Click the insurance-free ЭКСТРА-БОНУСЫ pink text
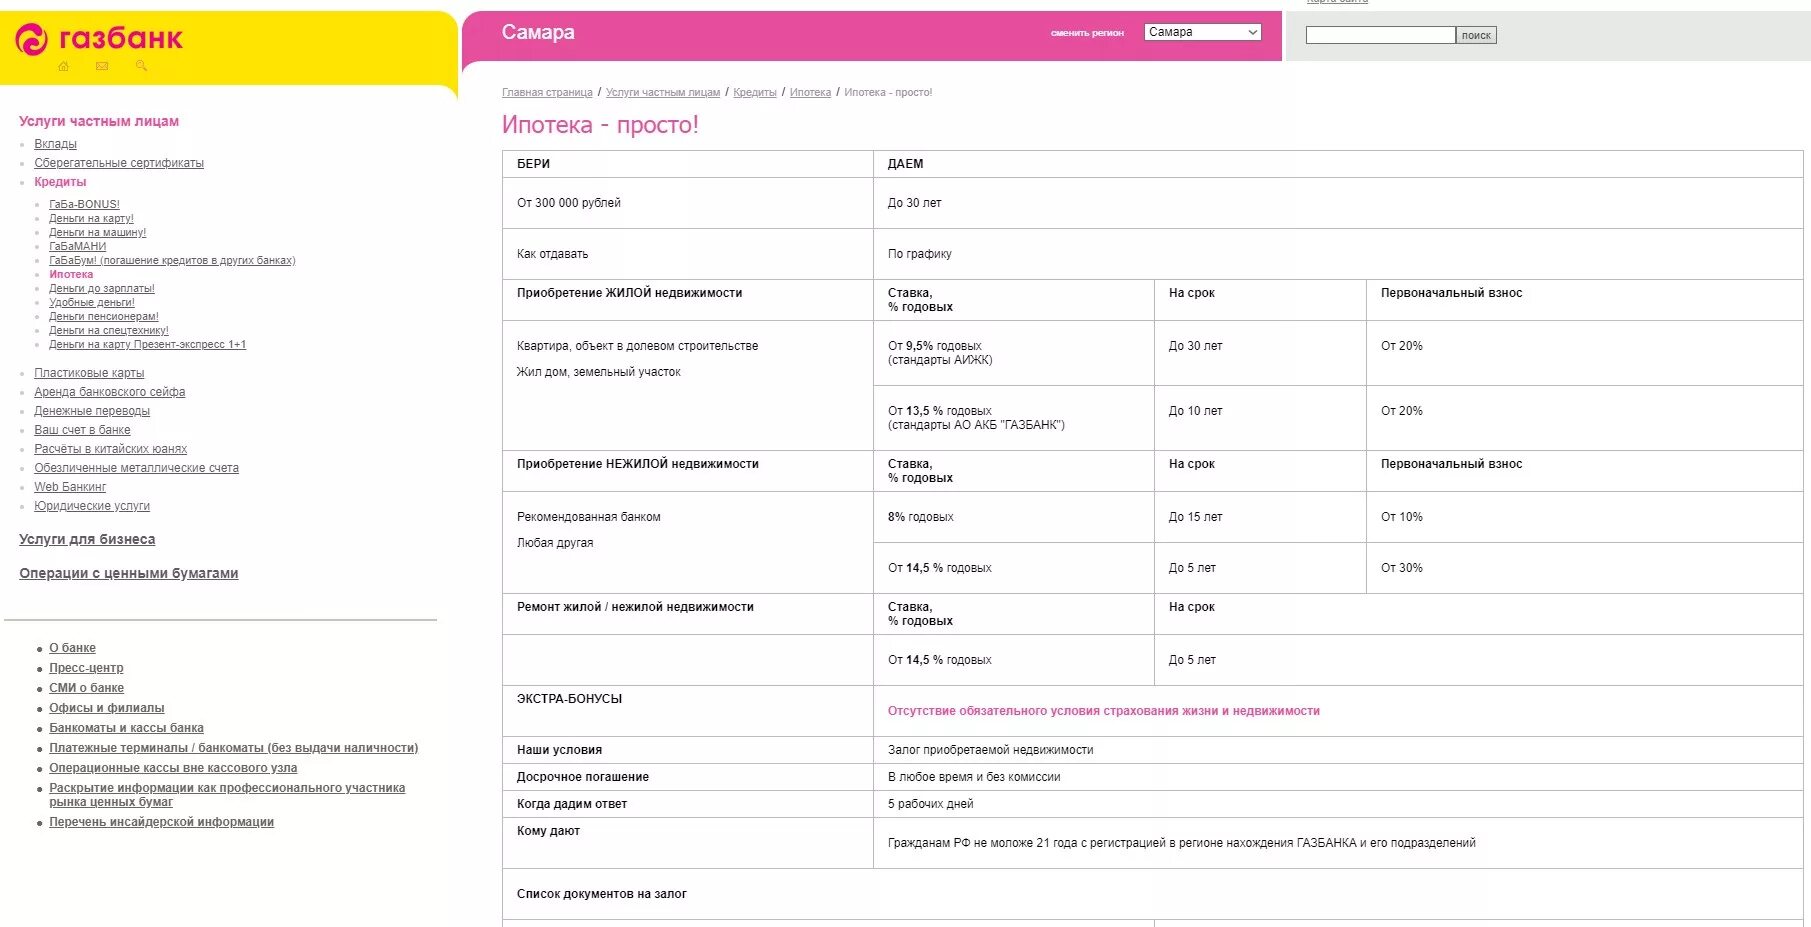Image resolution: width=1811 pixels, height=927 pixels. click(x=1104, y=711)
